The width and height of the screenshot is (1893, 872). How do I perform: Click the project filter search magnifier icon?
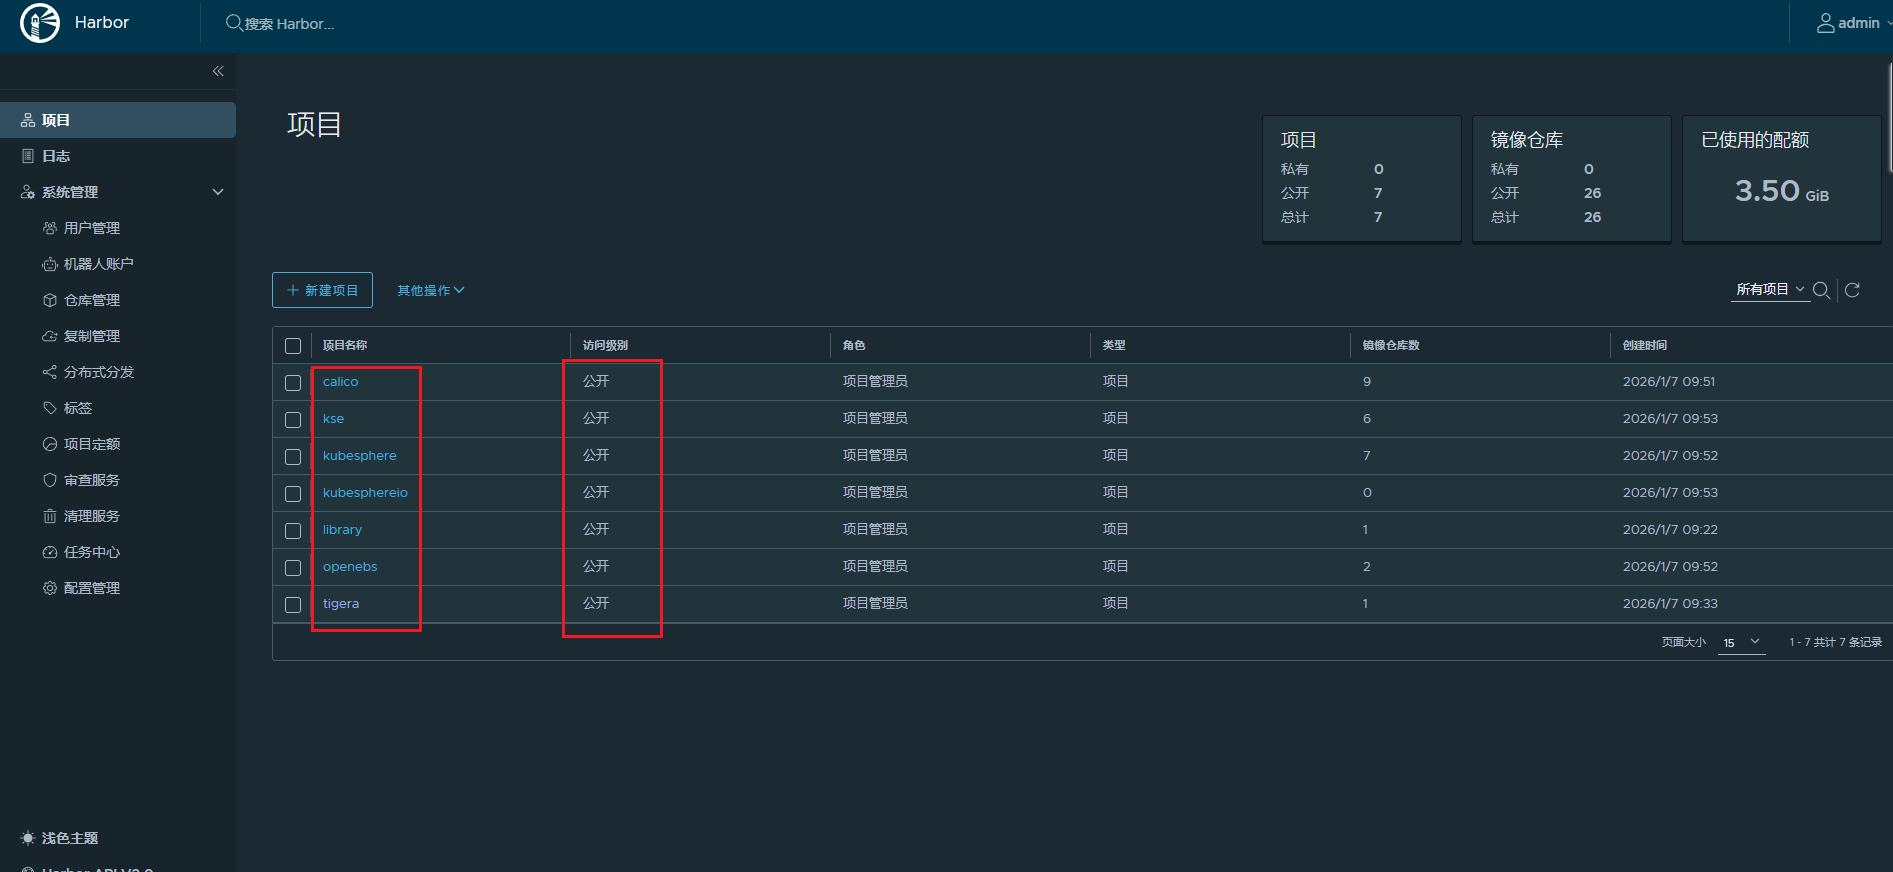click(x=1822, y=290)
